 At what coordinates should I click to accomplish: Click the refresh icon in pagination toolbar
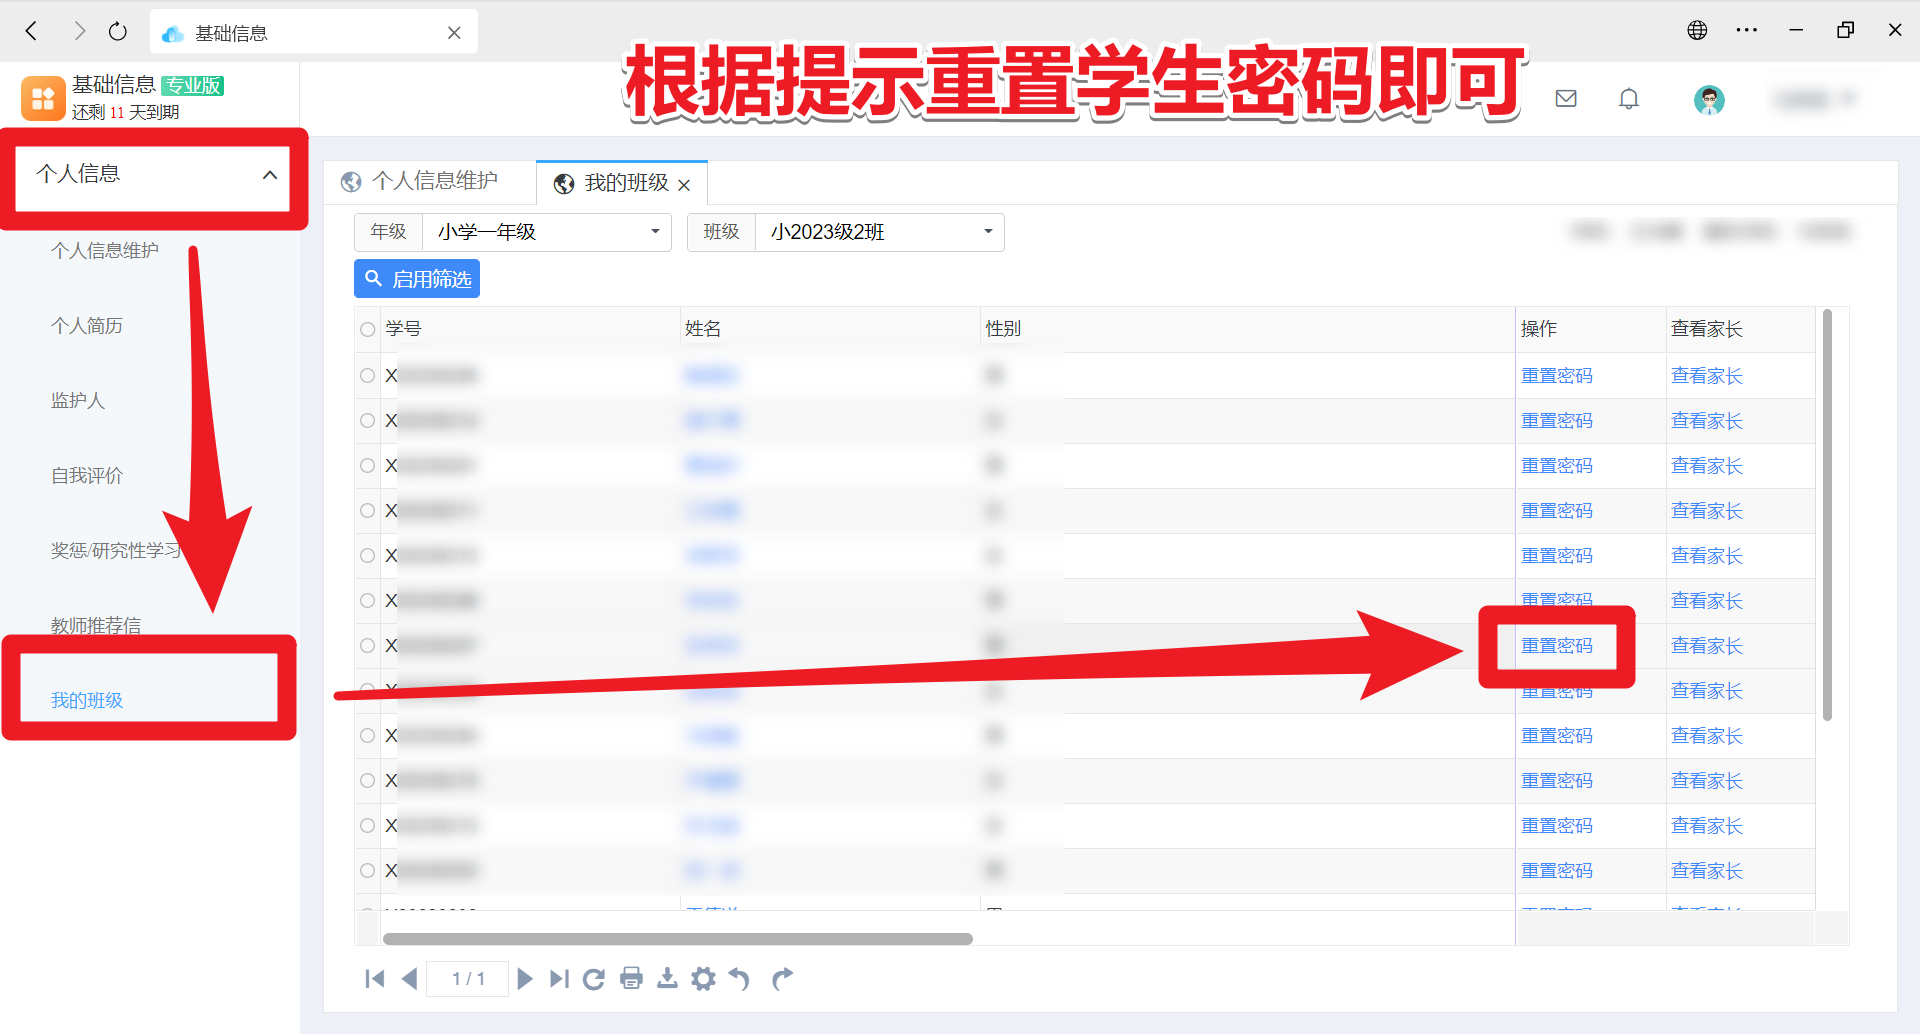594,978
